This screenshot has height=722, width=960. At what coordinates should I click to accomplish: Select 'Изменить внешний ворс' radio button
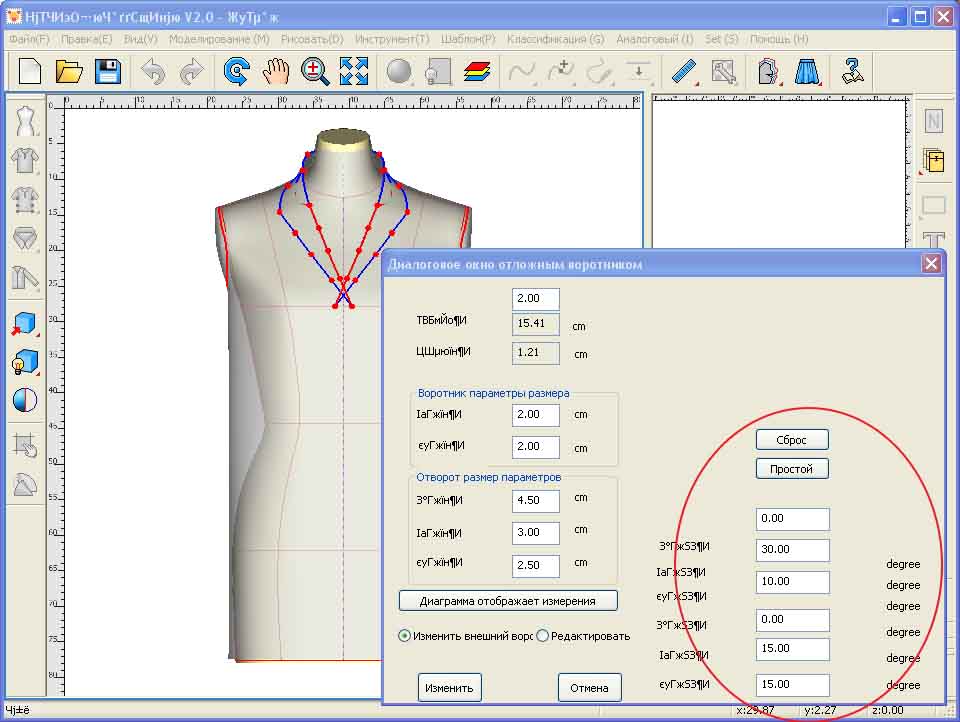coord(405,636)
